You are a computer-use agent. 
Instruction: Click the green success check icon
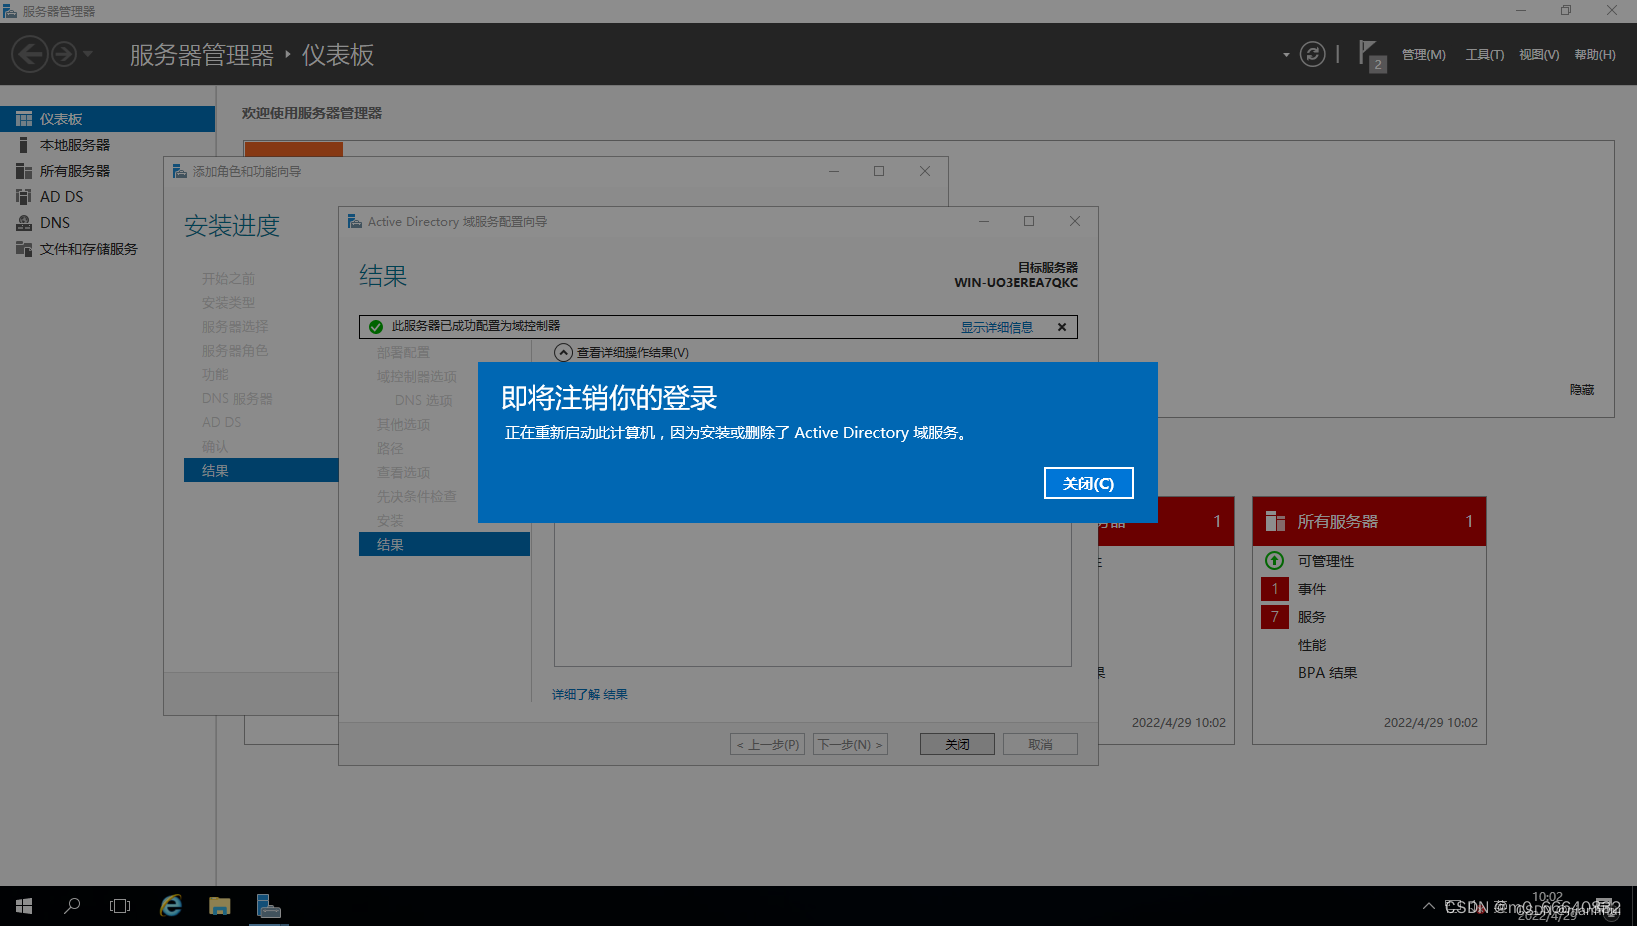pyautogui.click(x=376, y=327)
